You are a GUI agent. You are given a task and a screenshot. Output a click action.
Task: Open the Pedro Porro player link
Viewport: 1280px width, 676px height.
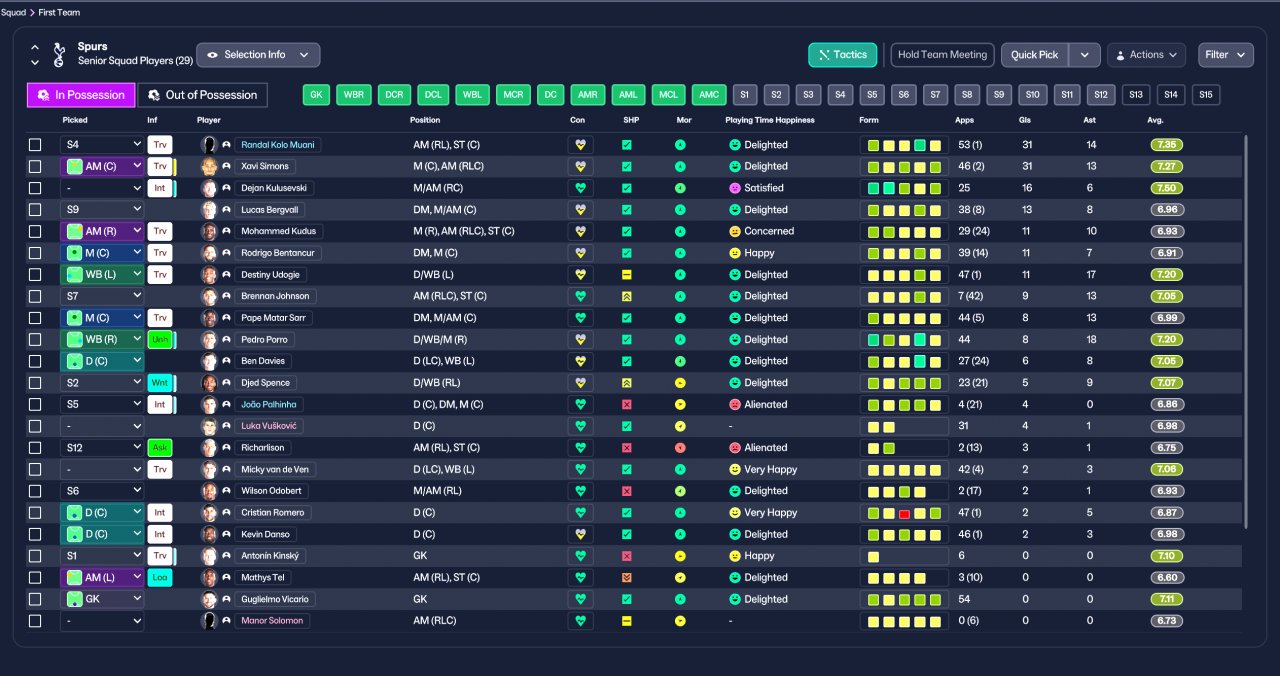pos(265,340)
